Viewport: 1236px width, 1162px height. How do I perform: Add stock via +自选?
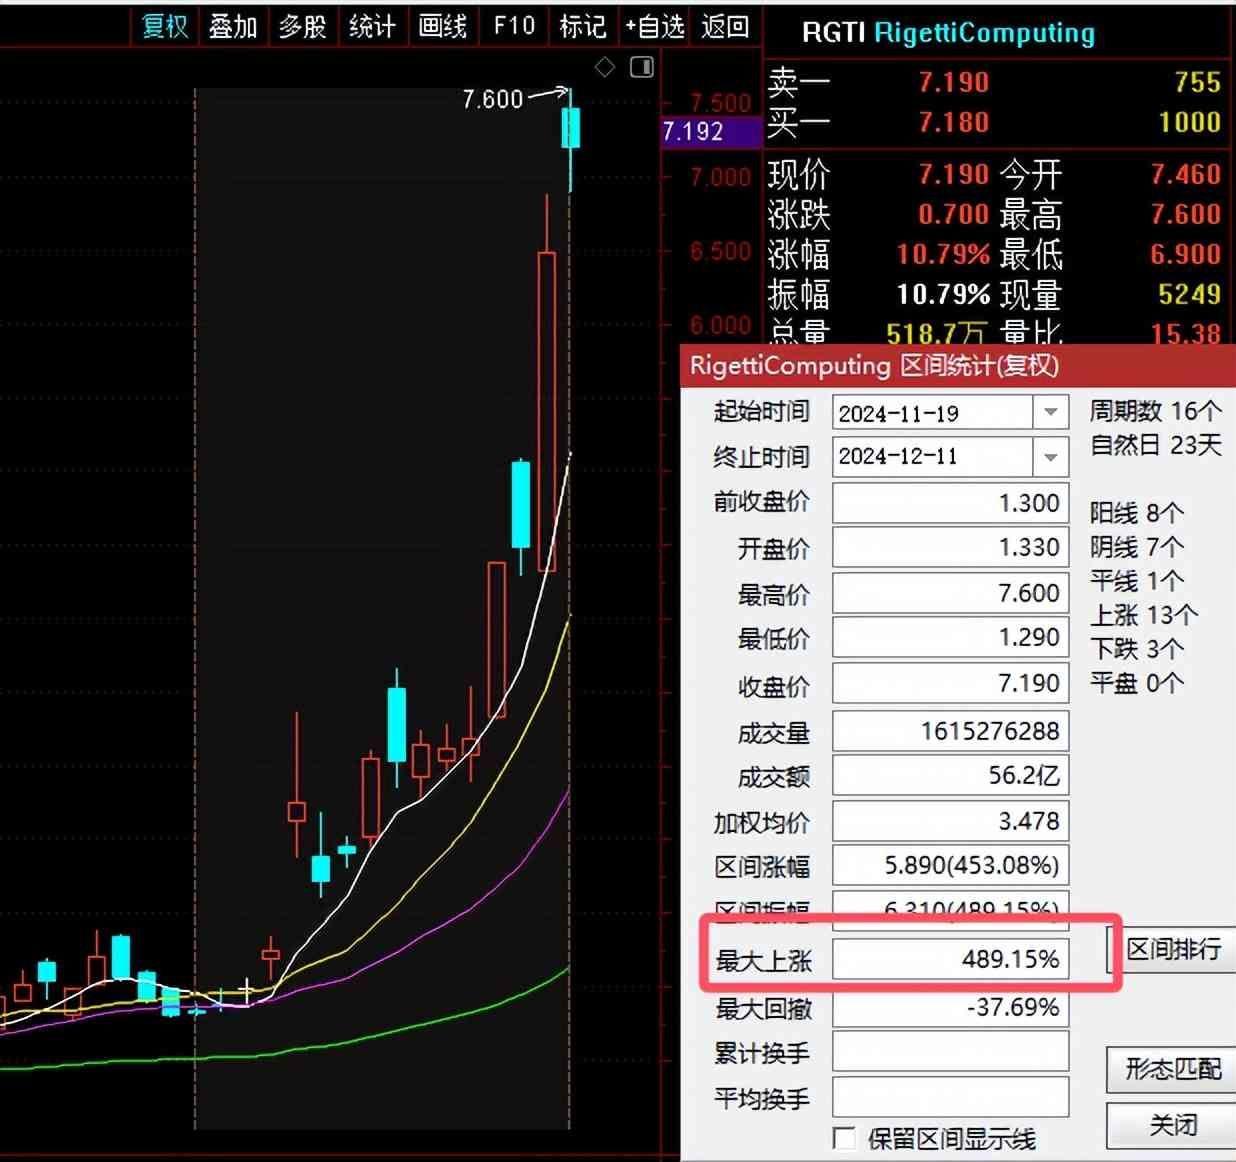(655, 26)
